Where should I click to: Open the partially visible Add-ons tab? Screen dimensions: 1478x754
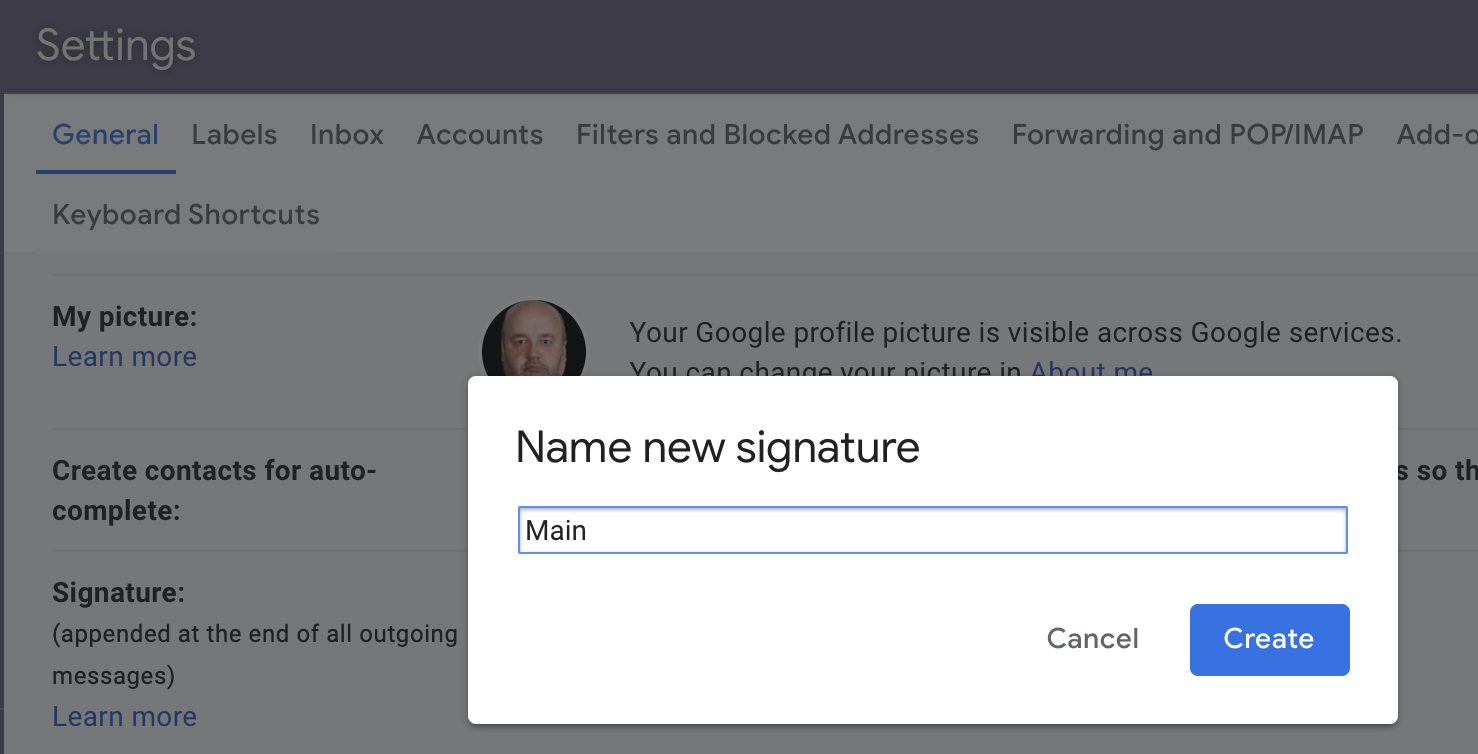tap(1436, 135)
